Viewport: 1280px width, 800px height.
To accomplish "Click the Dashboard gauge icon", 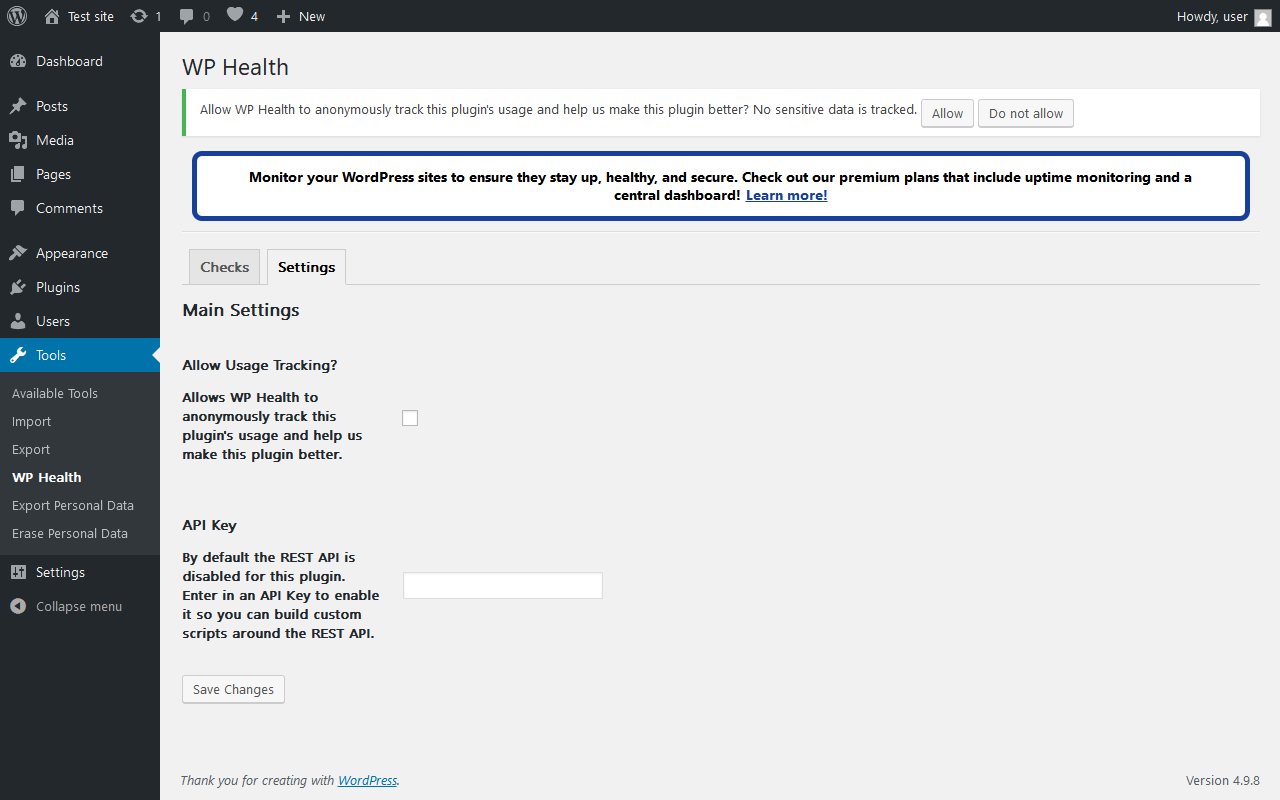I will tap(18, 61).
